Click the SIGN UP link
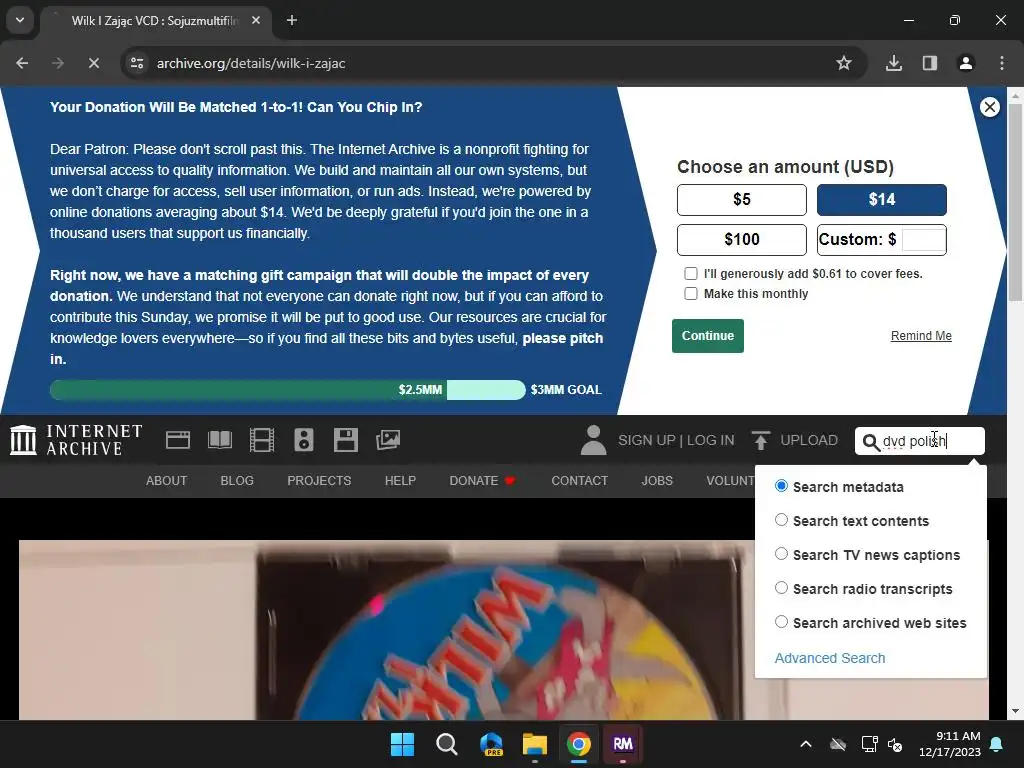1024x768 pixels. click(647, 440)
